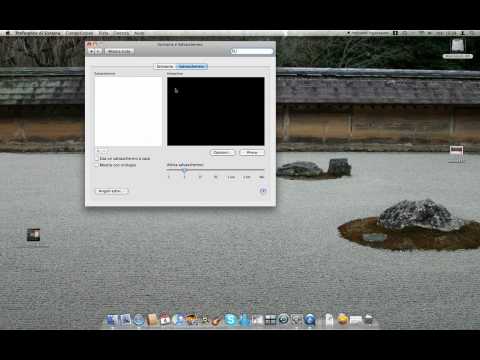Click the black screensaver preview area

point(216,111)
